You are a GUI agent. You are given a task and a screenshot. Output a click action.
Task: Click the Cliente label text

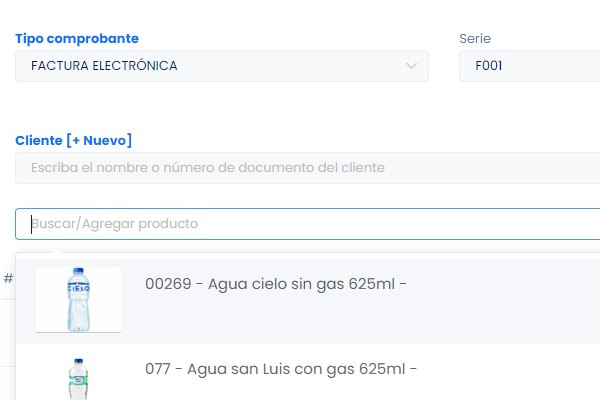tap(38, 140)
